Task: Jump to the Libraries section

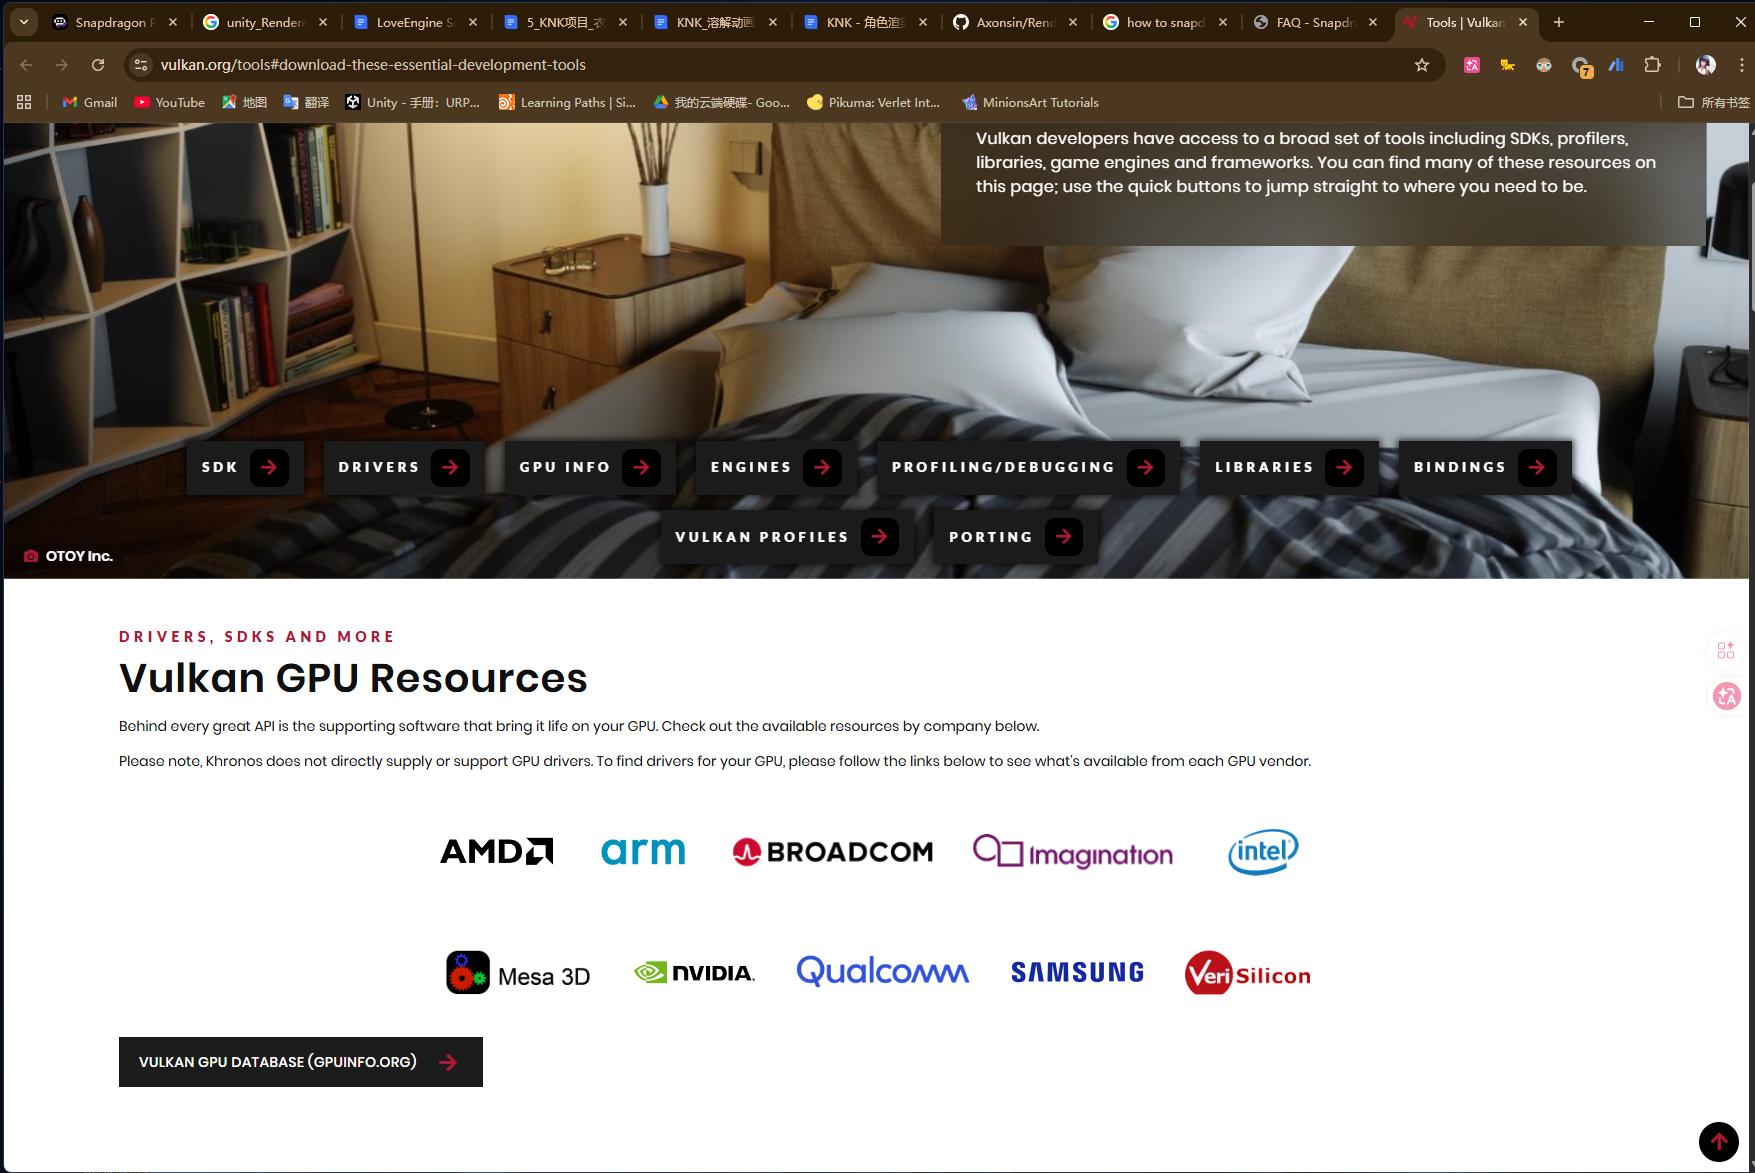Action: [1289, 467]
